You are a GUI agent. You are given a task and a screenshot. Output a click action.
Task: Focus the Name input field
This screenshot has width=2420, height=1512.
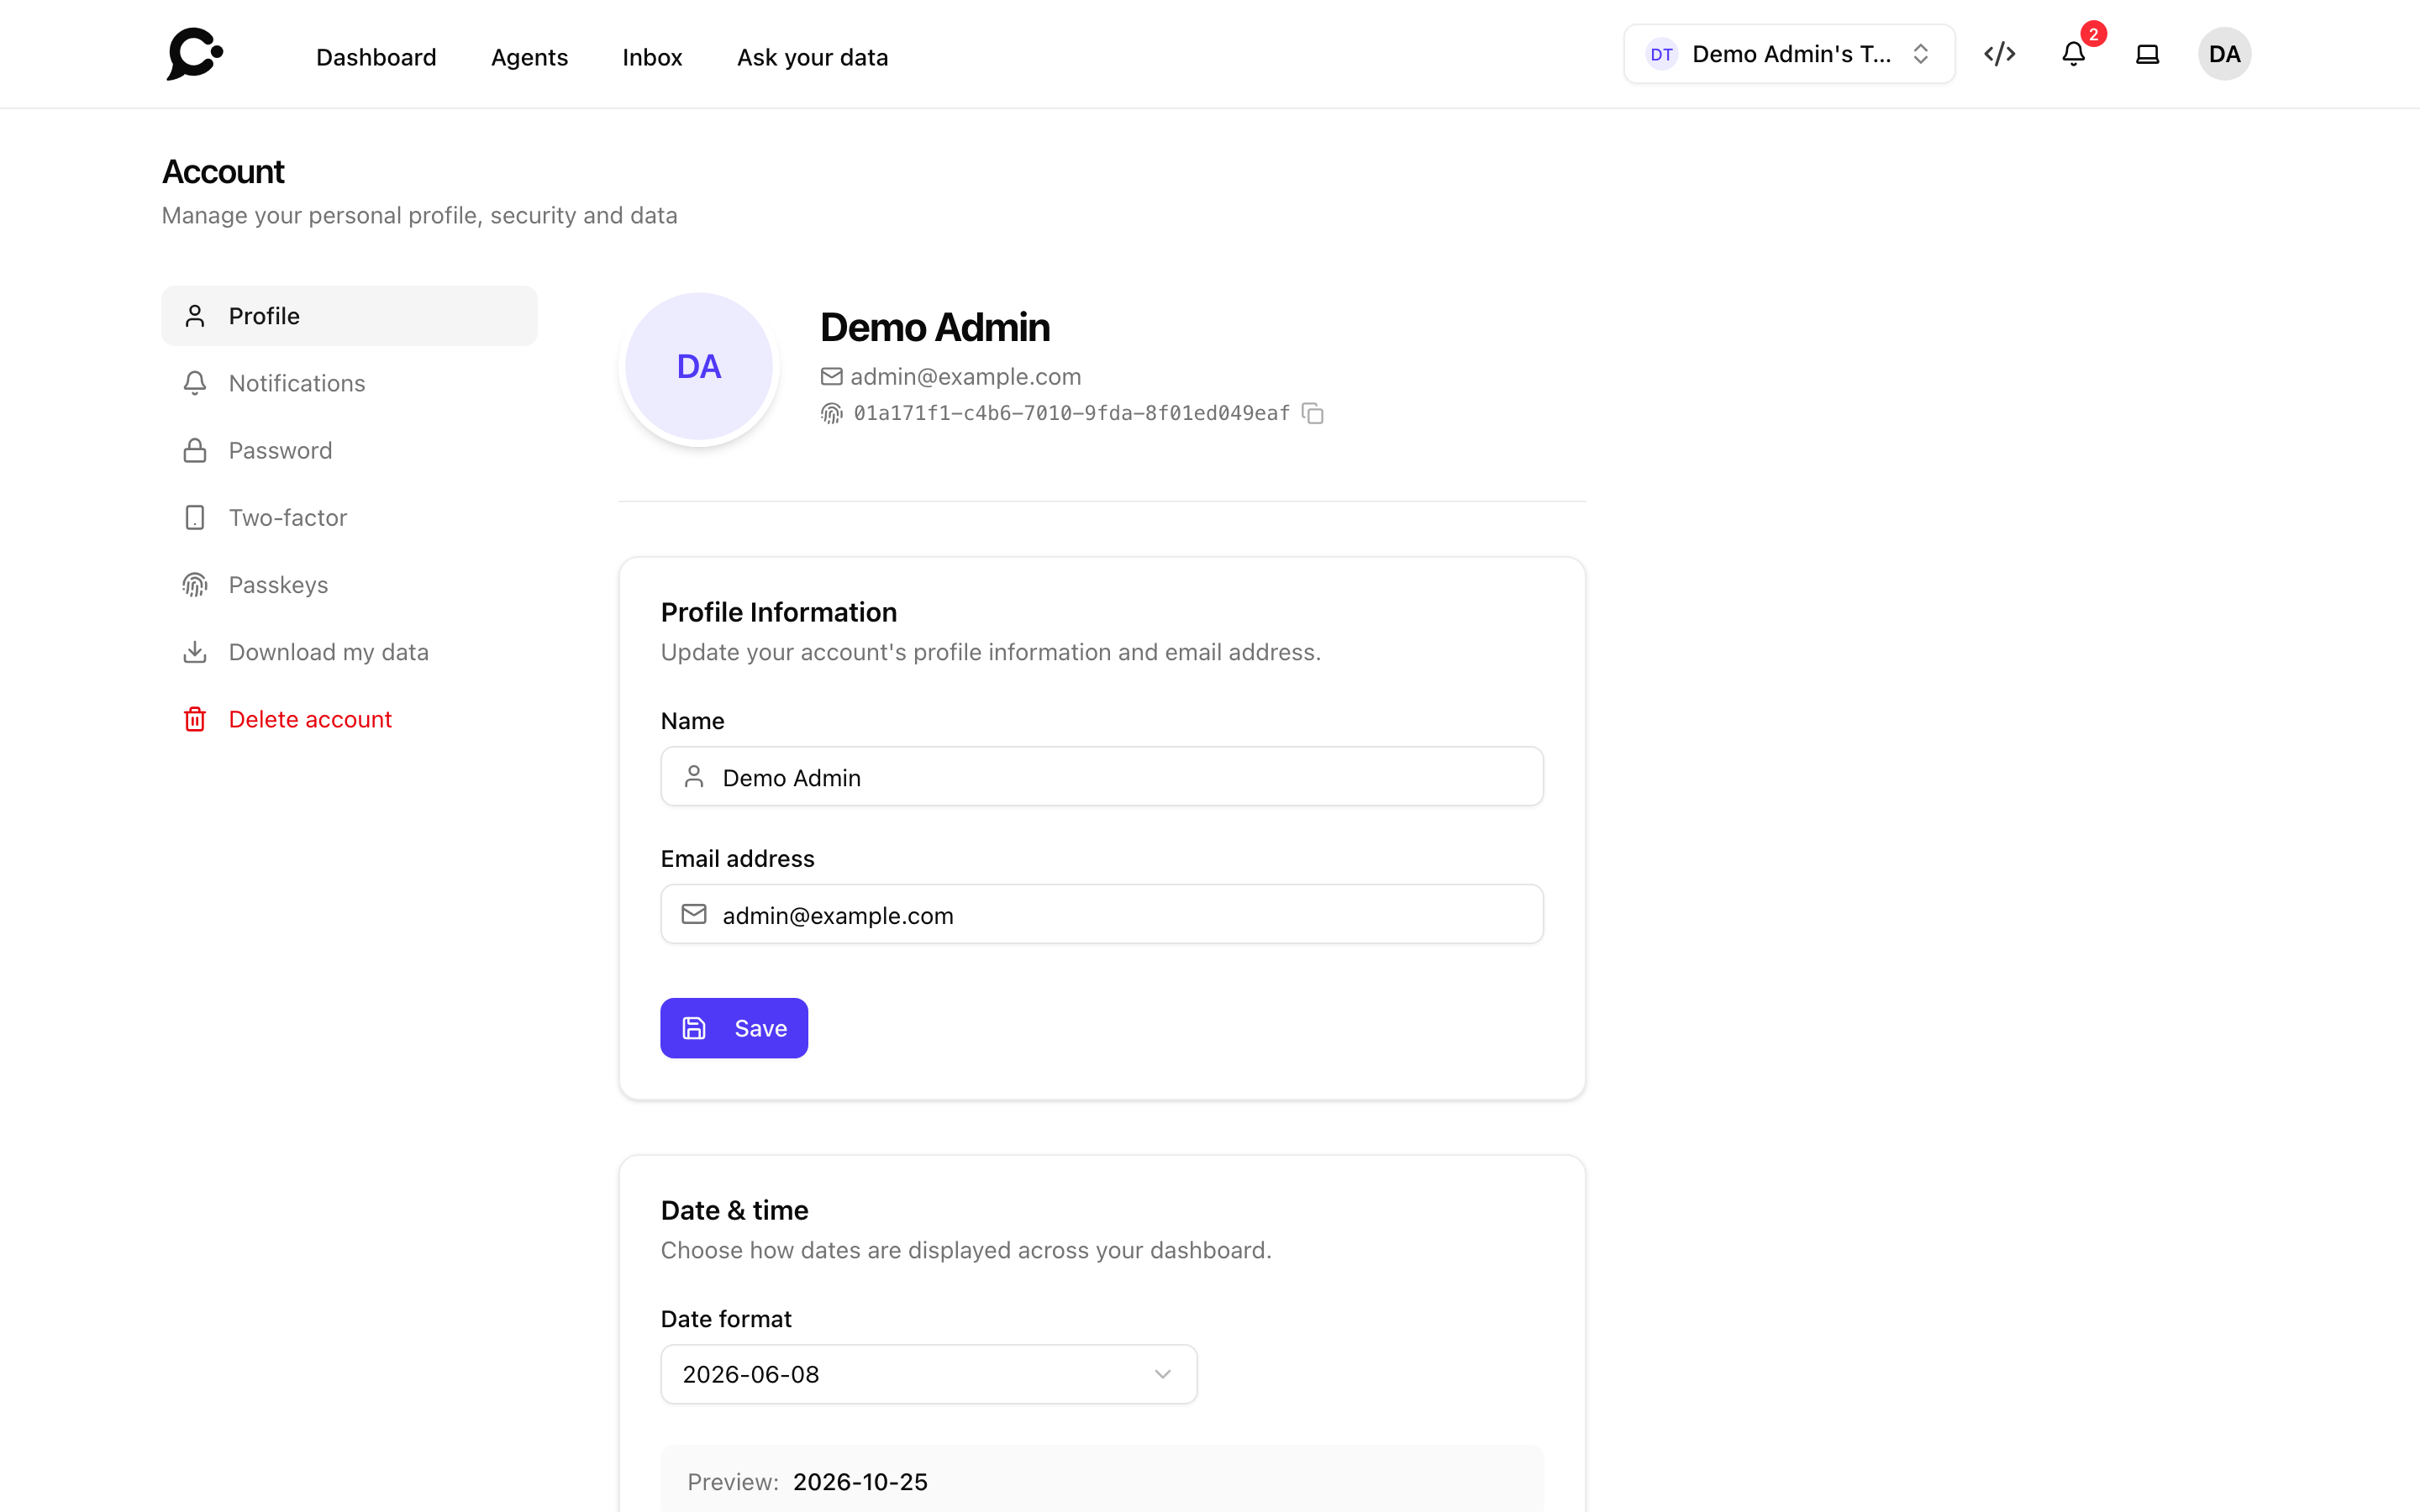(x=1102, y=777)
